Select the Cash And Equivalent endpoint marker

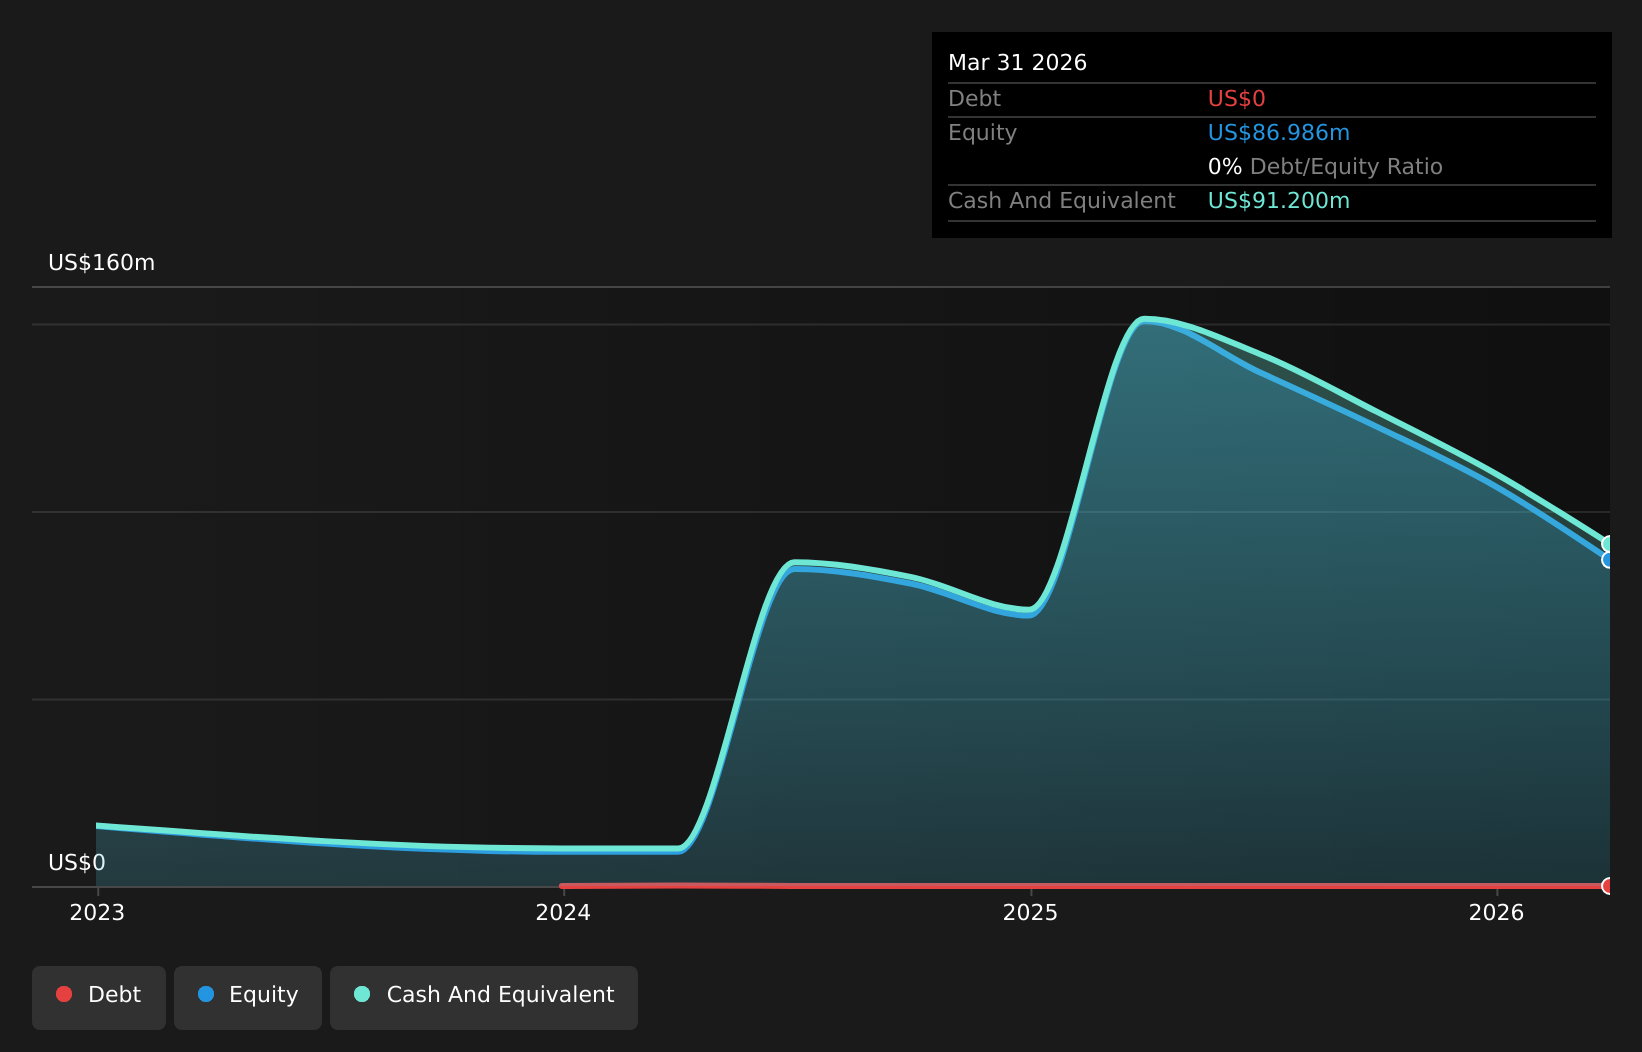pos(1609,545)
